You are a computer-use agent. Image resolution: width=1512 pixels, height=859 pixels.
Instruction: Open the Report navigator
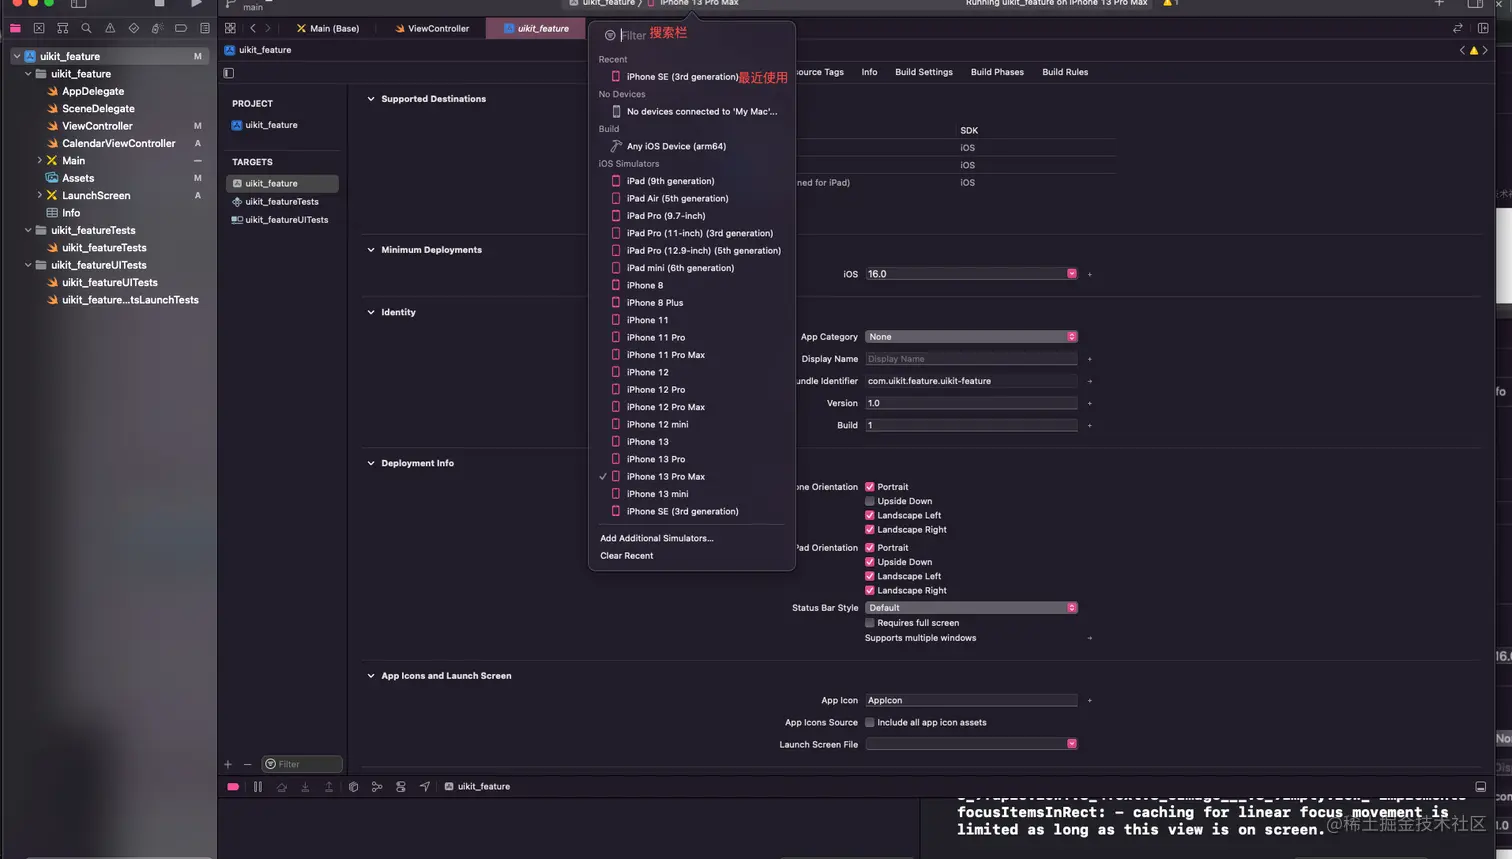point(205,28)
